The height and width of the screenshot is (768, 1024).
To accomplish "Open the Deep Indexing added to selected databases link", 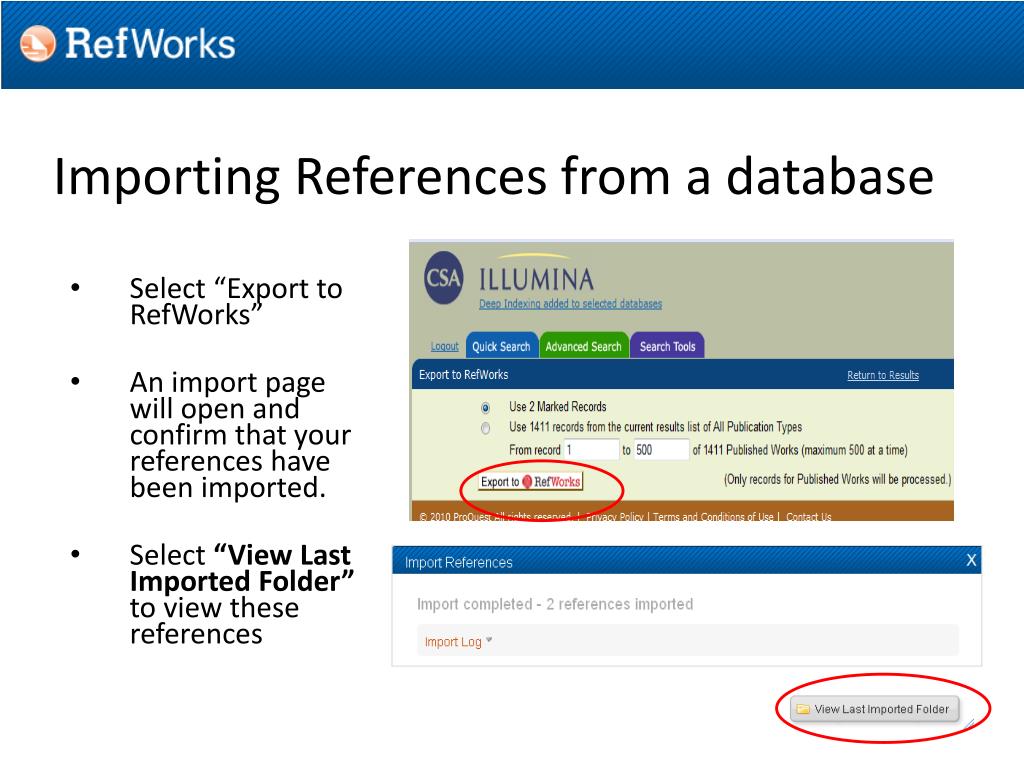I will (x=570, y=304).
